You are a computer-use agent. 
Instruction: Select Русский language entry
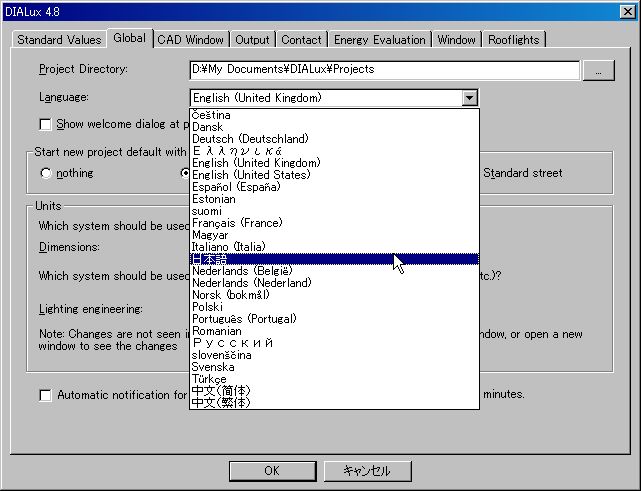tap(334, 343)
